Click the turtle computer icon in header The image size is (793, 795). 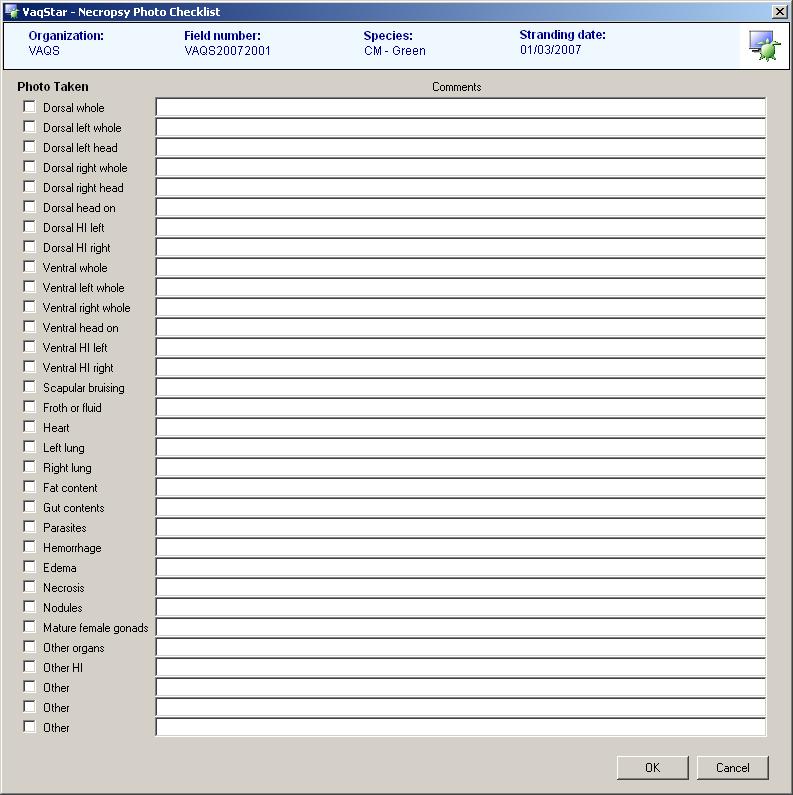tap(764, 45)
